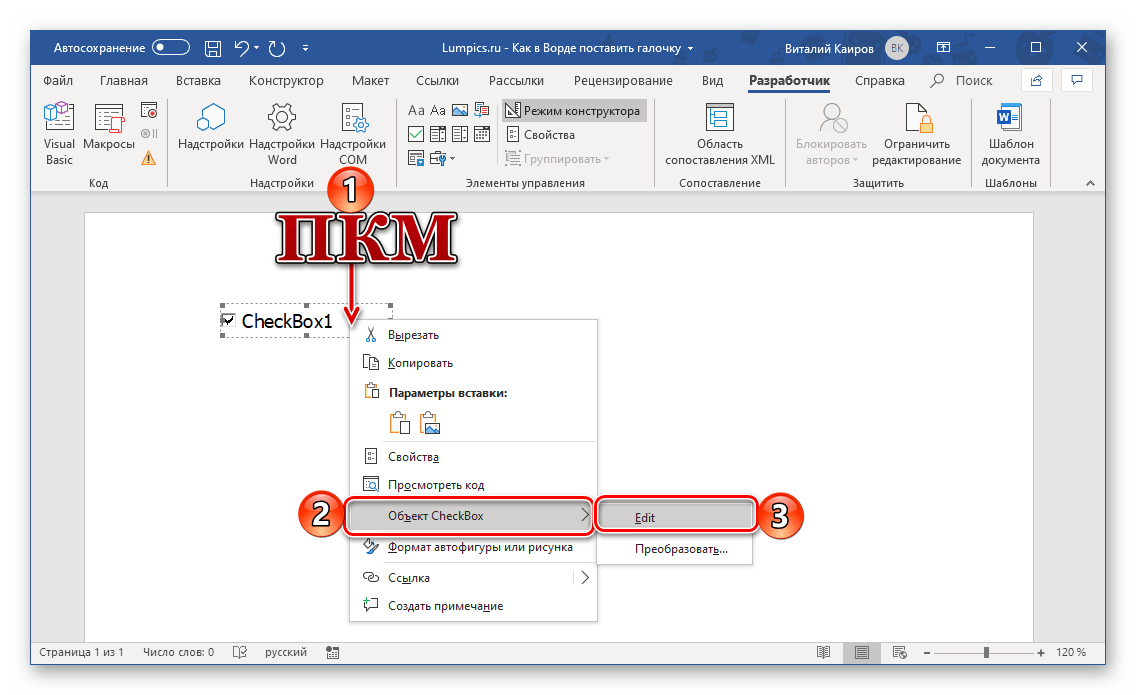Viewport: 1136px width, 695px height.
Task: Click the ВК user avatar
Action: tap(896, 49)
